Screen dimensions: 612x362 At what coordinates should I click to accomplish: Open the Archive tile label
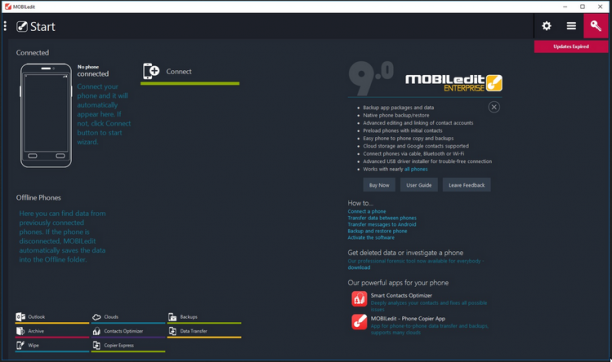click(36, 331)
